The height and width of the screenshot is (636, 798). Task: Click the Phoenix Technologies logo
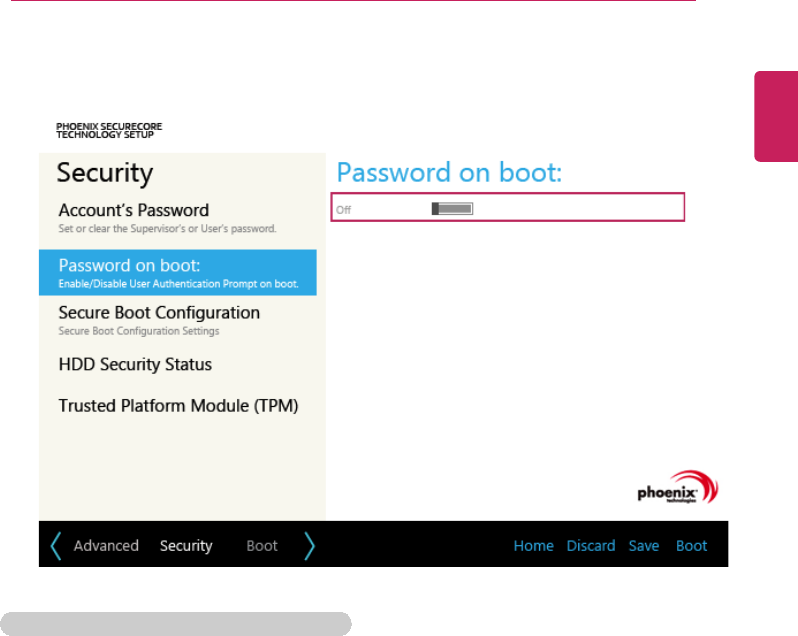(678, 487)
